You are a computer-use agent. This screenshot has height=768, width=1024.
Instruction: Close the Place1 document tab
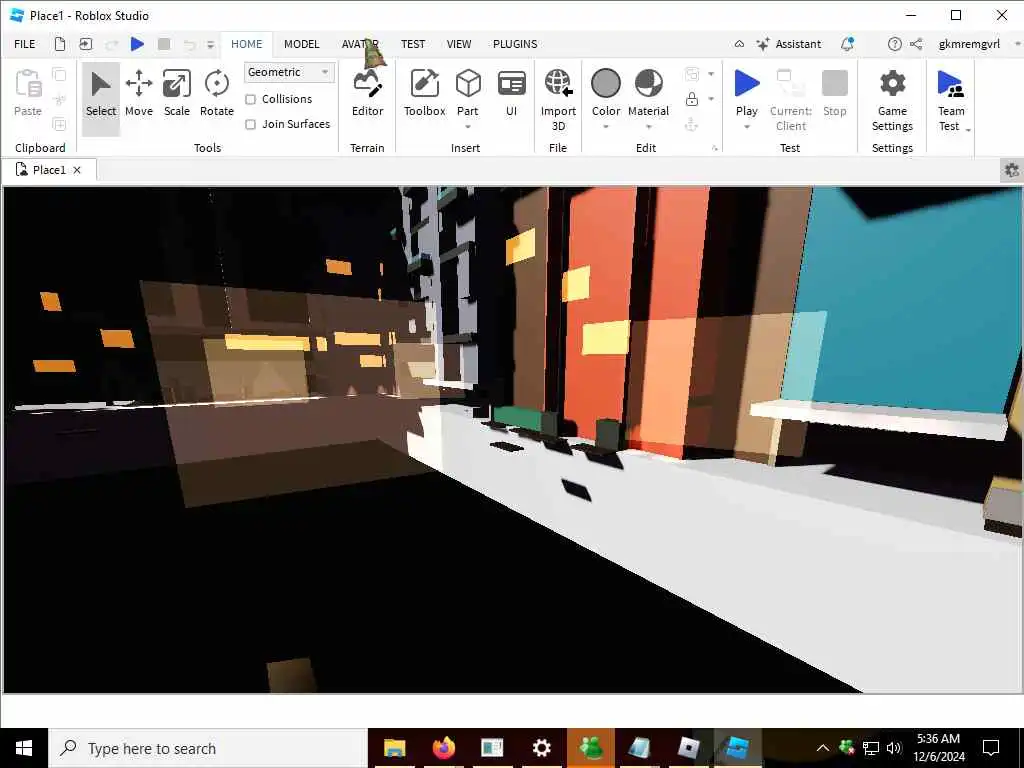pyautogui.click(x=77, y=170)
